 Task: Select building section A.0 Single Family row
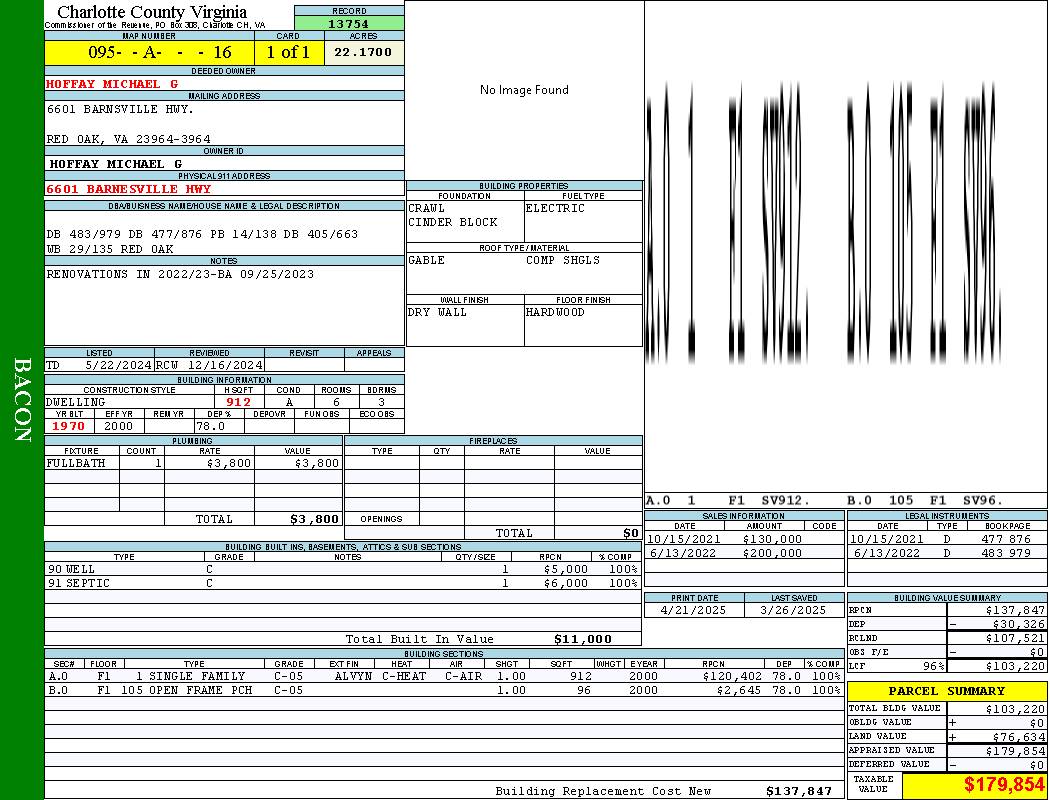click(x=444, y=676)
